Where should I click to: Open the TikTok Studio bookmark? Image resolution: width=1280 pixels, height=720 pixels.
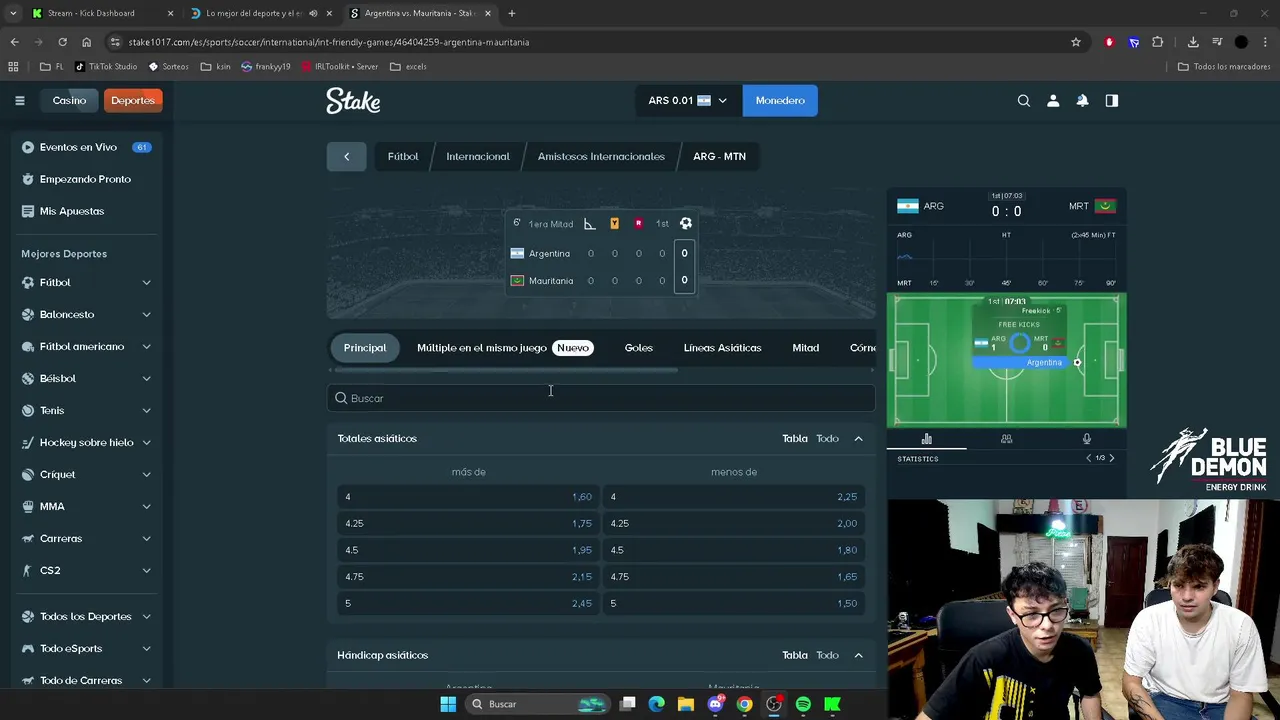(x=107, y=66)
